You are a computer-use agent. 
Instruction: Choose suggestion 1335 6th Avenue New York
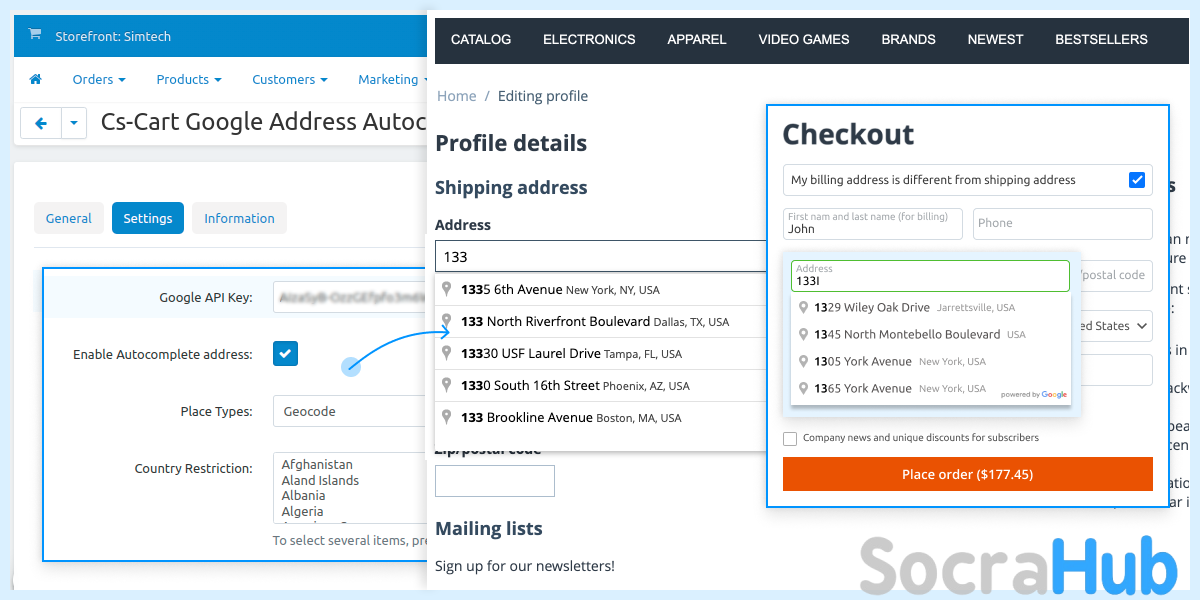(601, 290)
